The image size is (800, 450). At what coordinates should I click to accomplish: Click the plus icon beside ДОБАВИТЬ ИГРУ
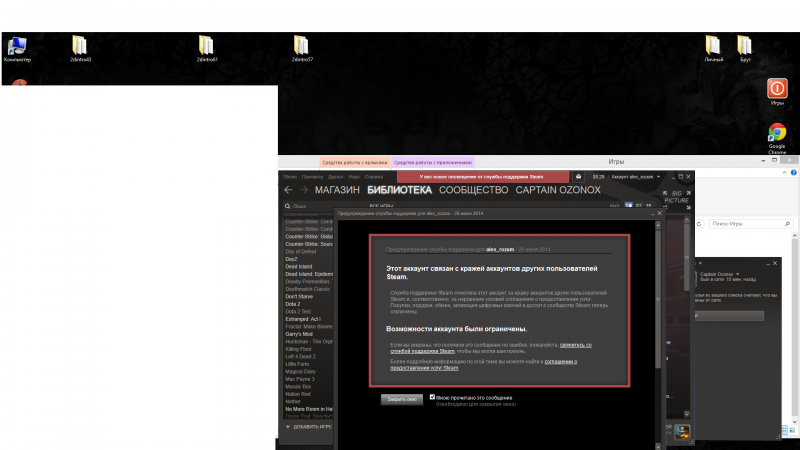click(288, 427)
